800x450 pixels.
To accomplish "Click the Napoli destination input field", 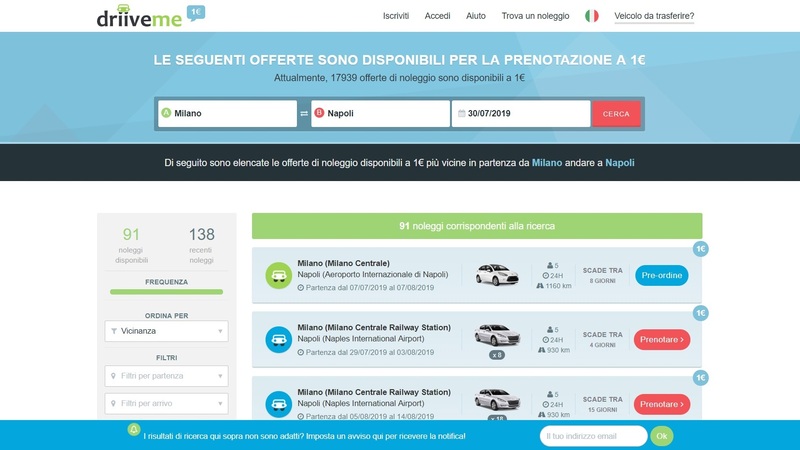I will pyautogui.click(x=381, y=114).
